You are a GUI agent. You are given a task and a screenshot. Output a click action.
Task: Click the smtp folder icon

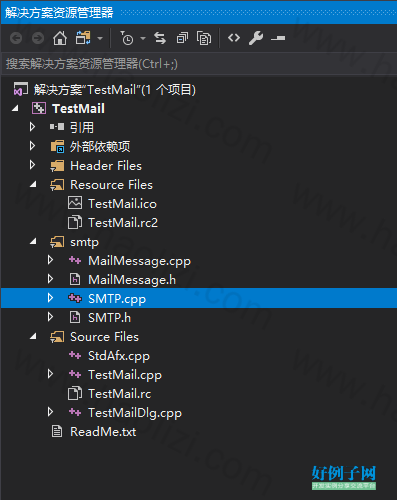coord(57,242)
